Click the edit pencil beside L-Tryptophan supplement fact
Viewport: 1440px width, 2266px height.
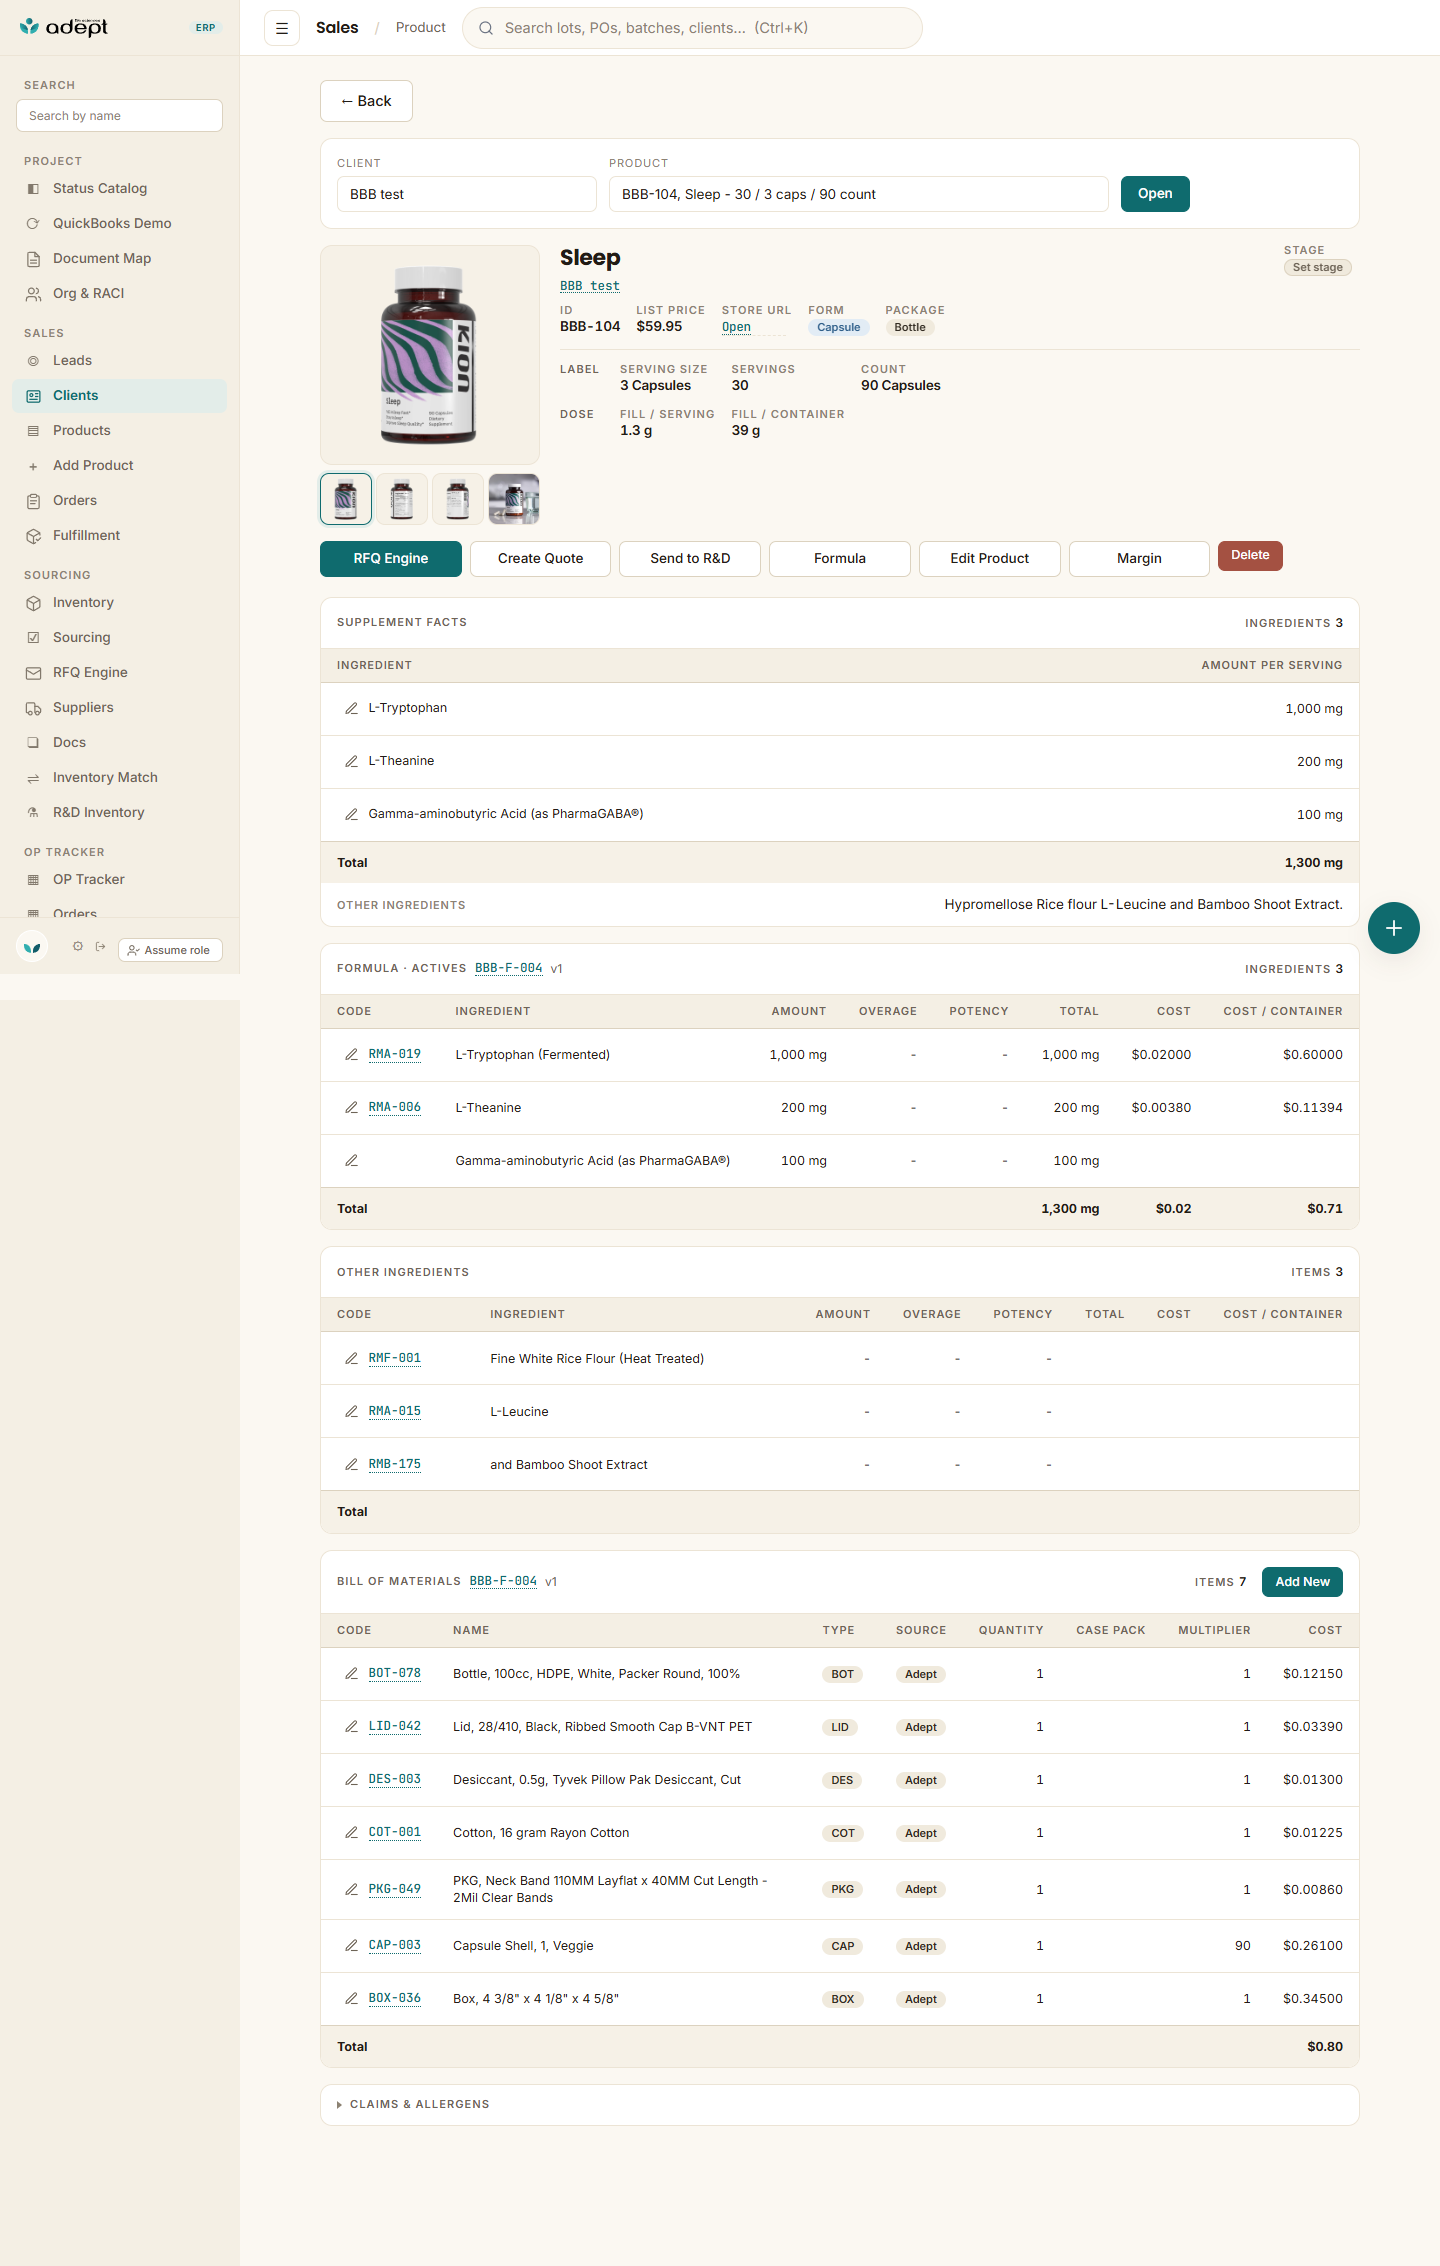[x=351, y=708]
